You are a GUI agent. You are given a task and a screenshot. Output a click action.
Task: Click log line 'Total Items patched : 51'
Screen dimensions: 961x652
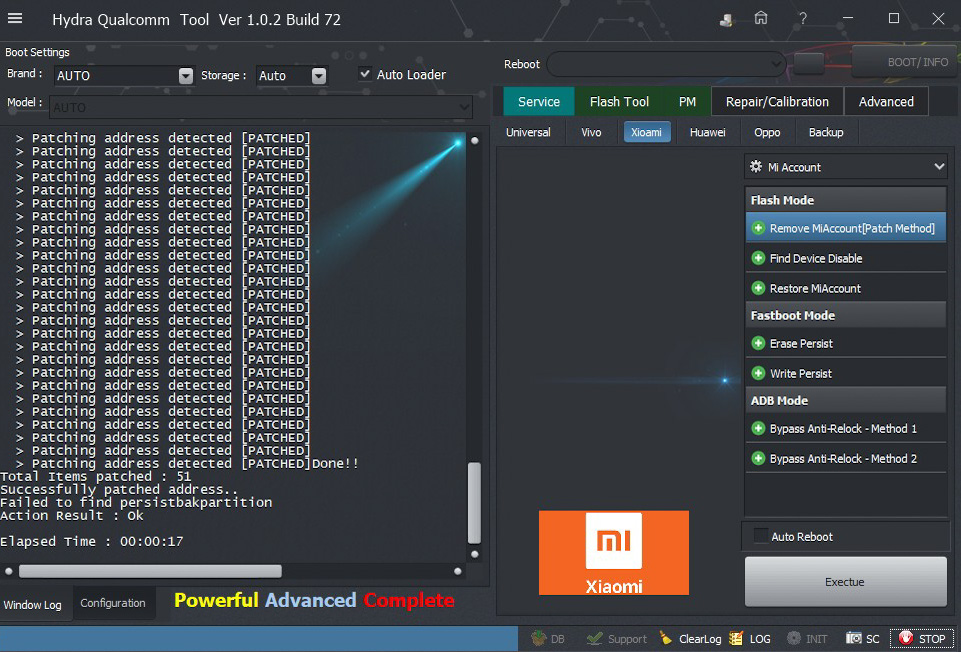pos(96,477)
